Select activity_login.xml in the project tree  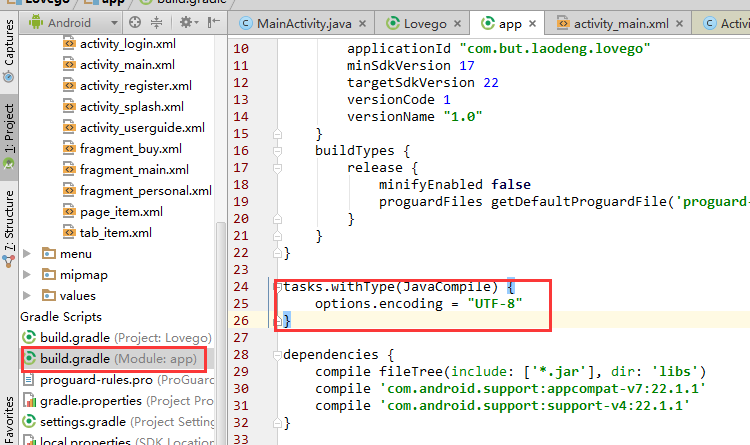128,44
